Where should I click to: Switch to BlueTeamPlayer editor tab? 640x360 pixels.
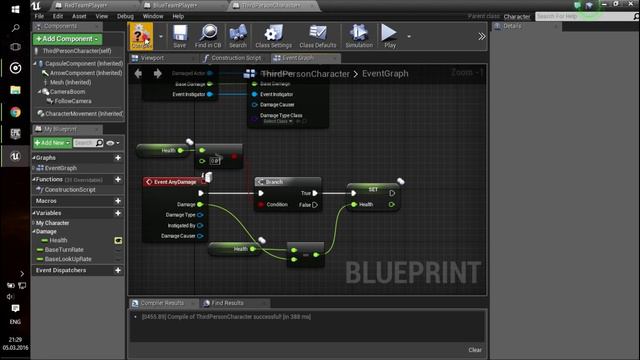click(175, 5)
